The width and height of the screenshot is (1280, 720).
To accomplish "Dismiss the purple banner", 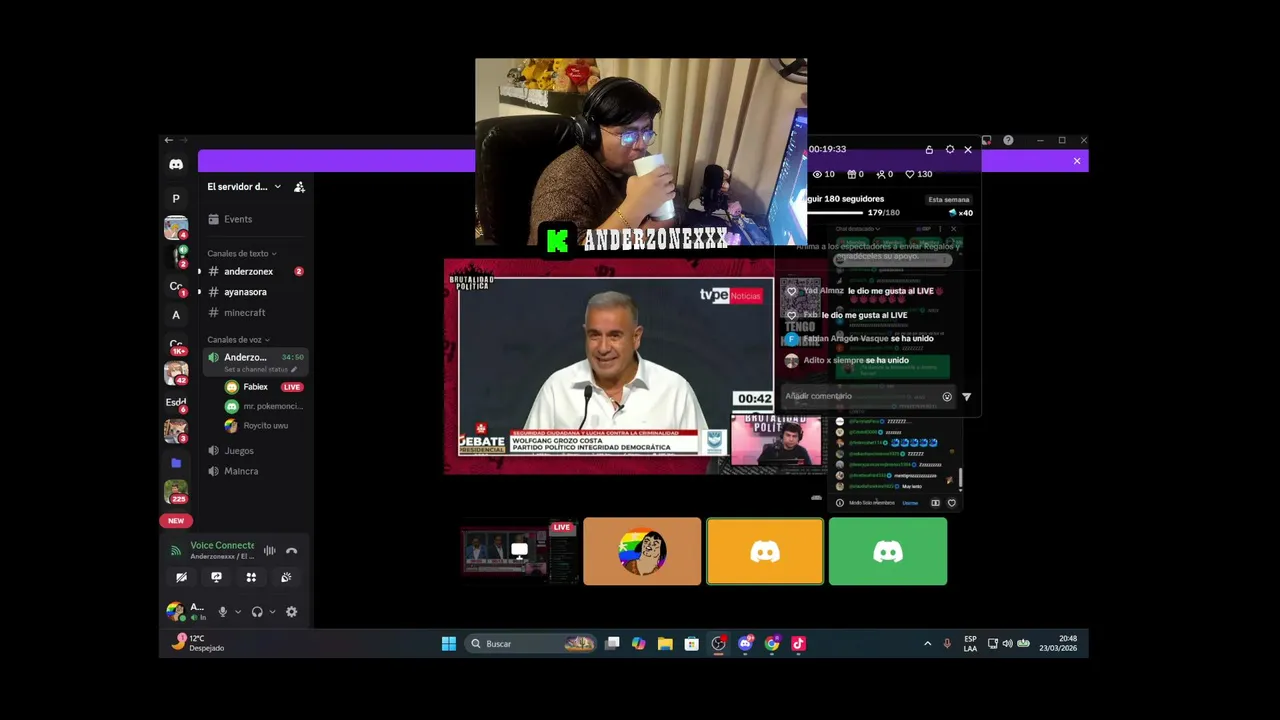I will (1077, 161).
